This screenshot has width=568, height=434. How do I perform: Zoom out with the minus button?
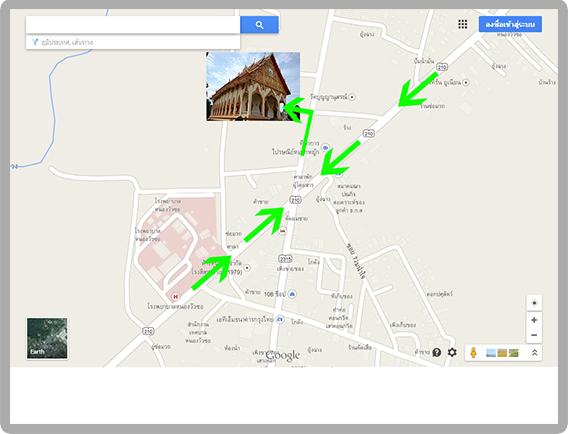[534, 335]
